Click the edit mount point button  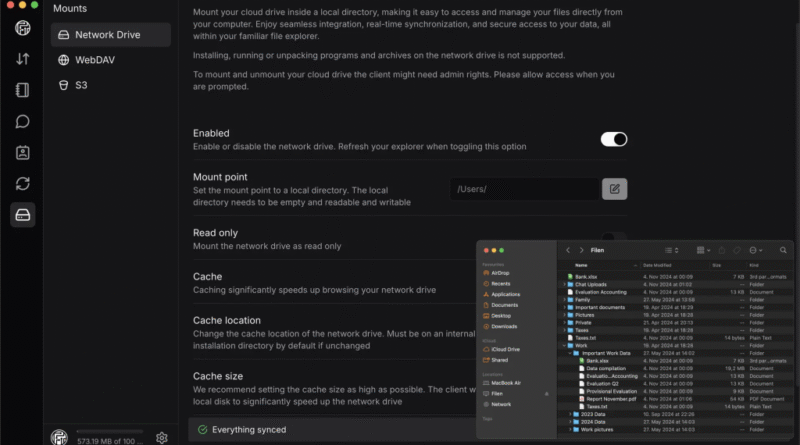[614, 189]
